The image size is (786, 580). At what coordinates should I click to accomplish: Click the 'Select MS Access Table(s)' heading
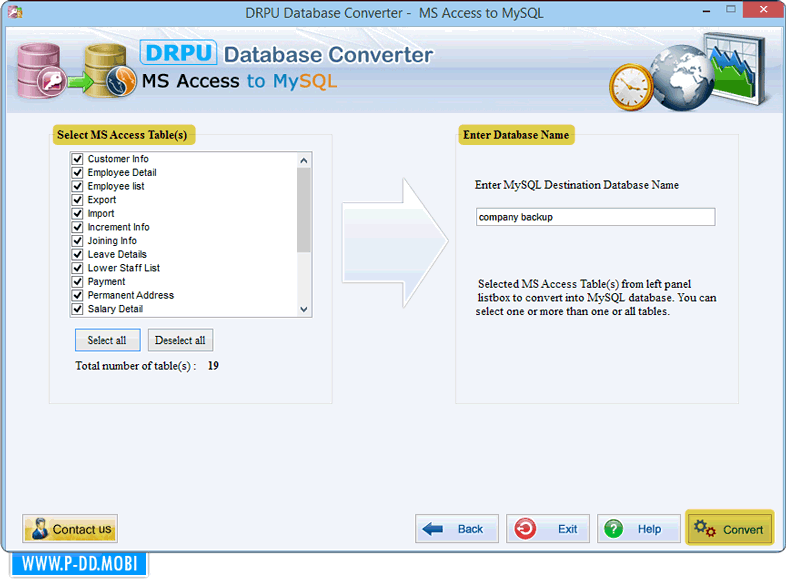(x=122, y=135)
